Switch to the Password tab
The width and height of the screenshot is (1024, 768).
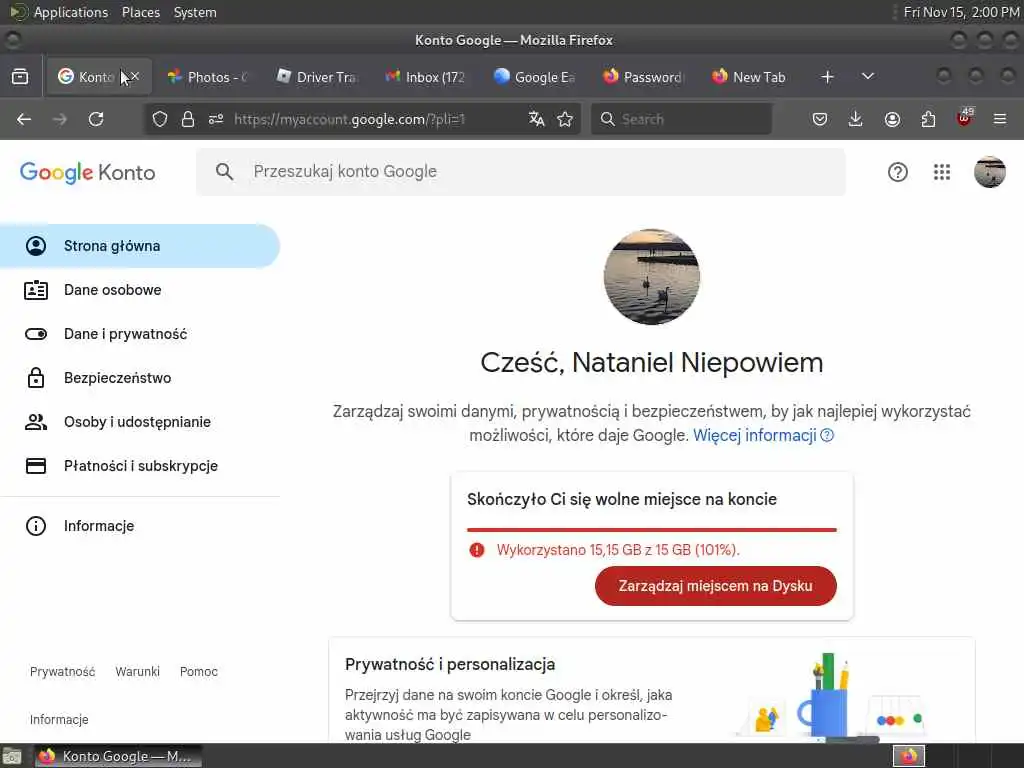point(643,77)
